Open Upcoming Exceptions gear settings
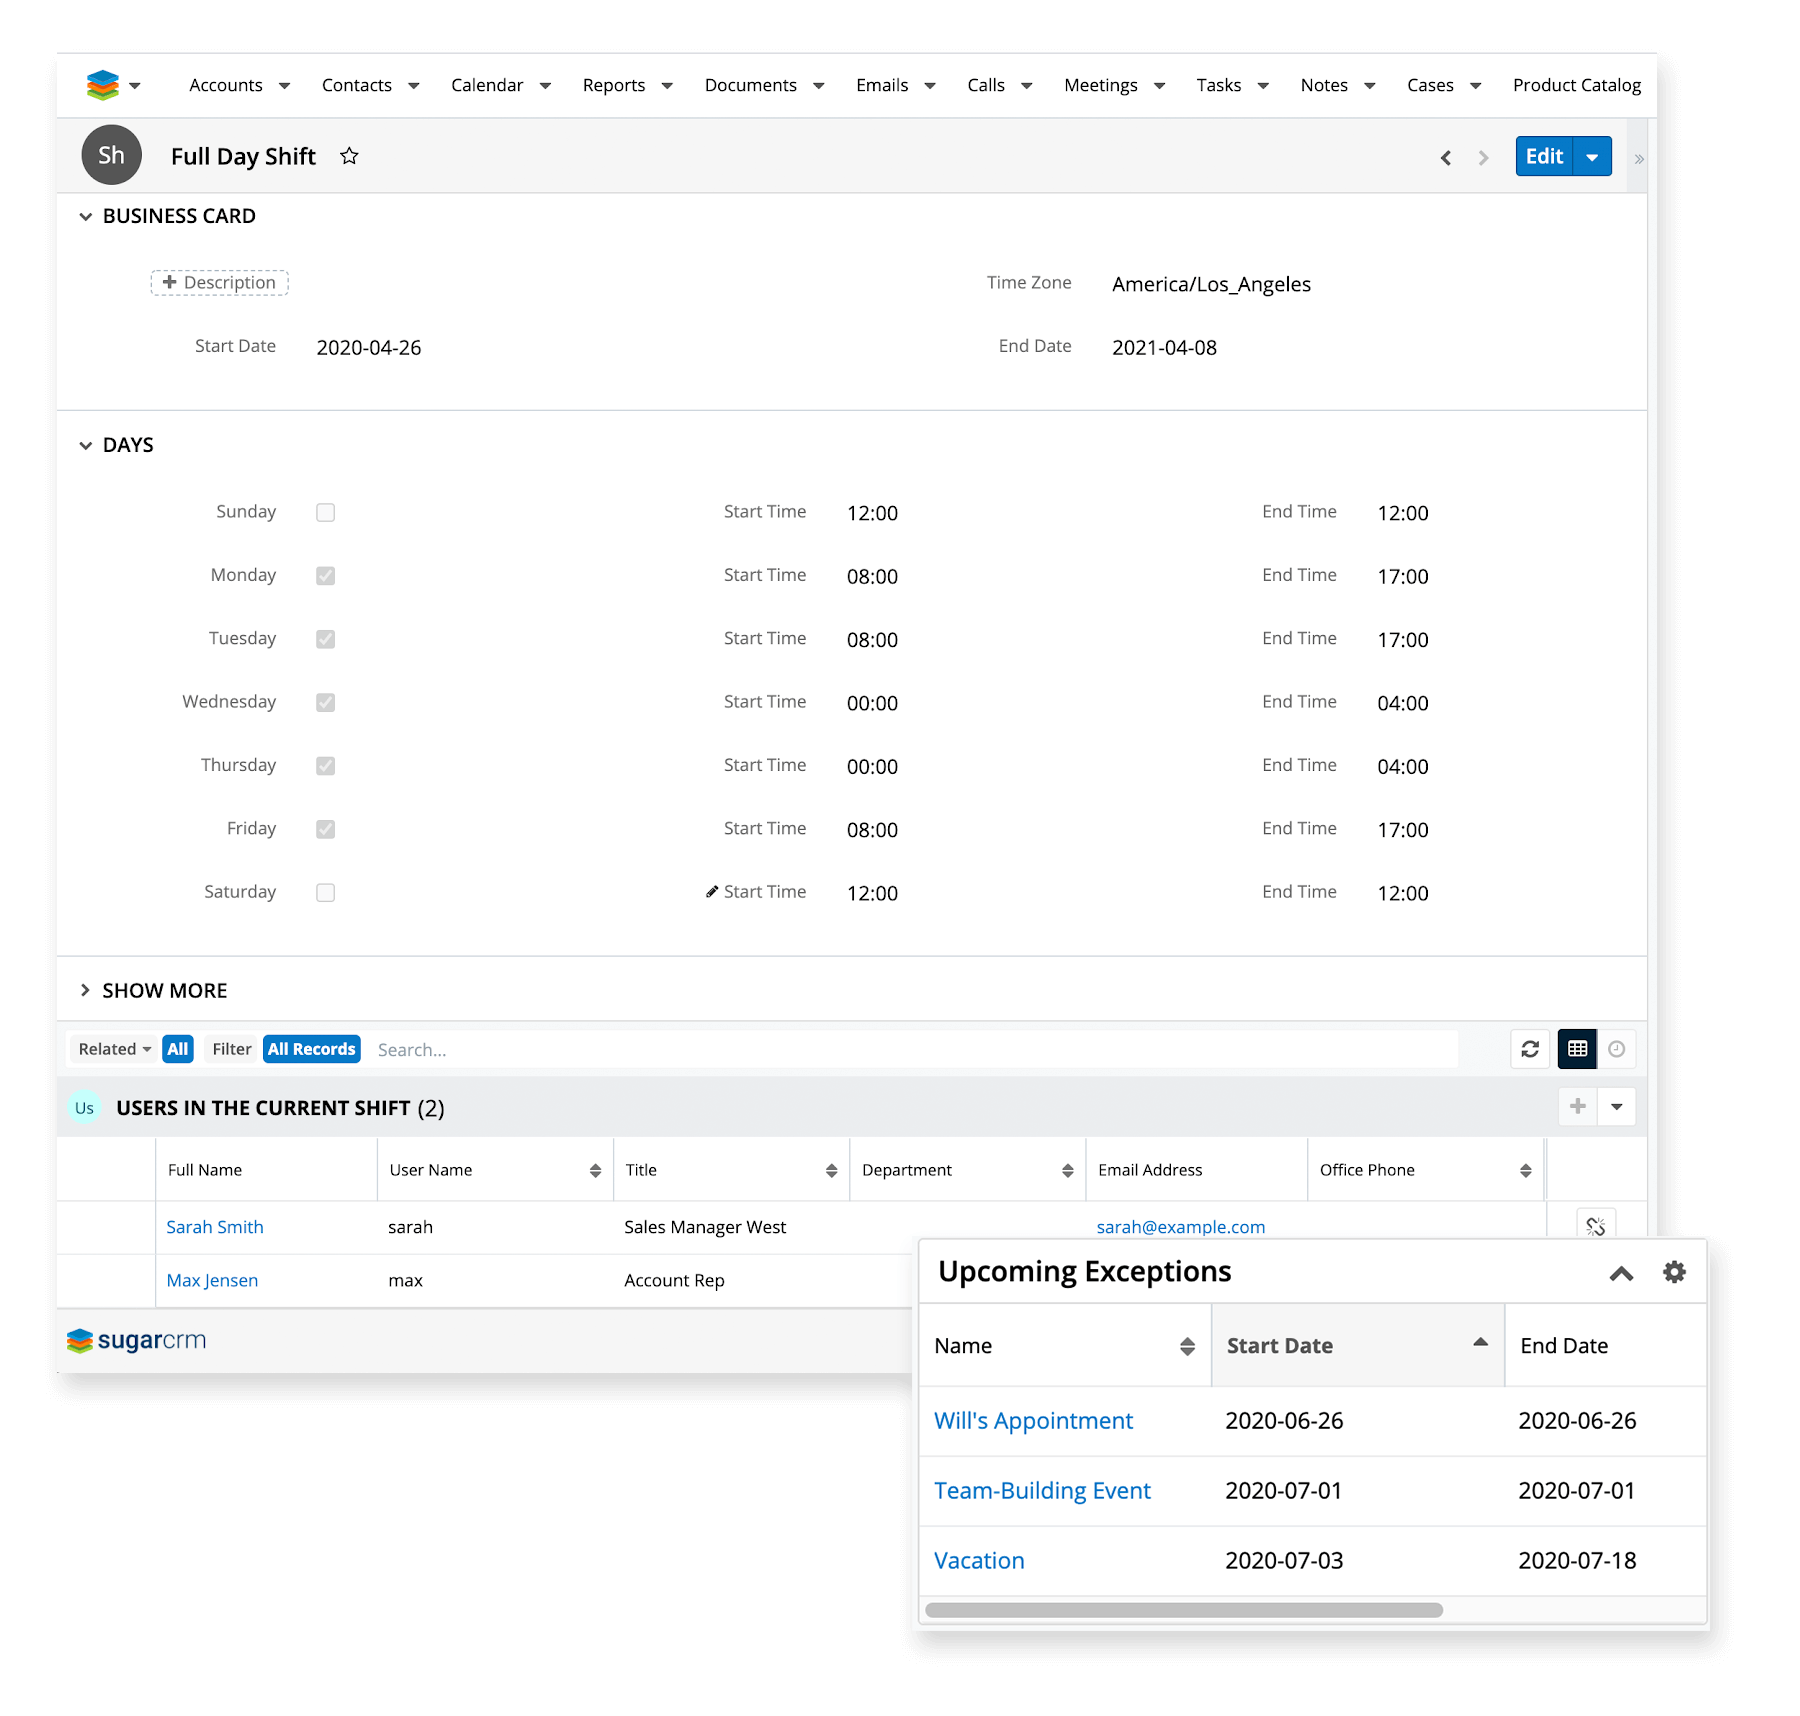The width and height of the screenshot is (1800, 1716). (1674, 1272)
